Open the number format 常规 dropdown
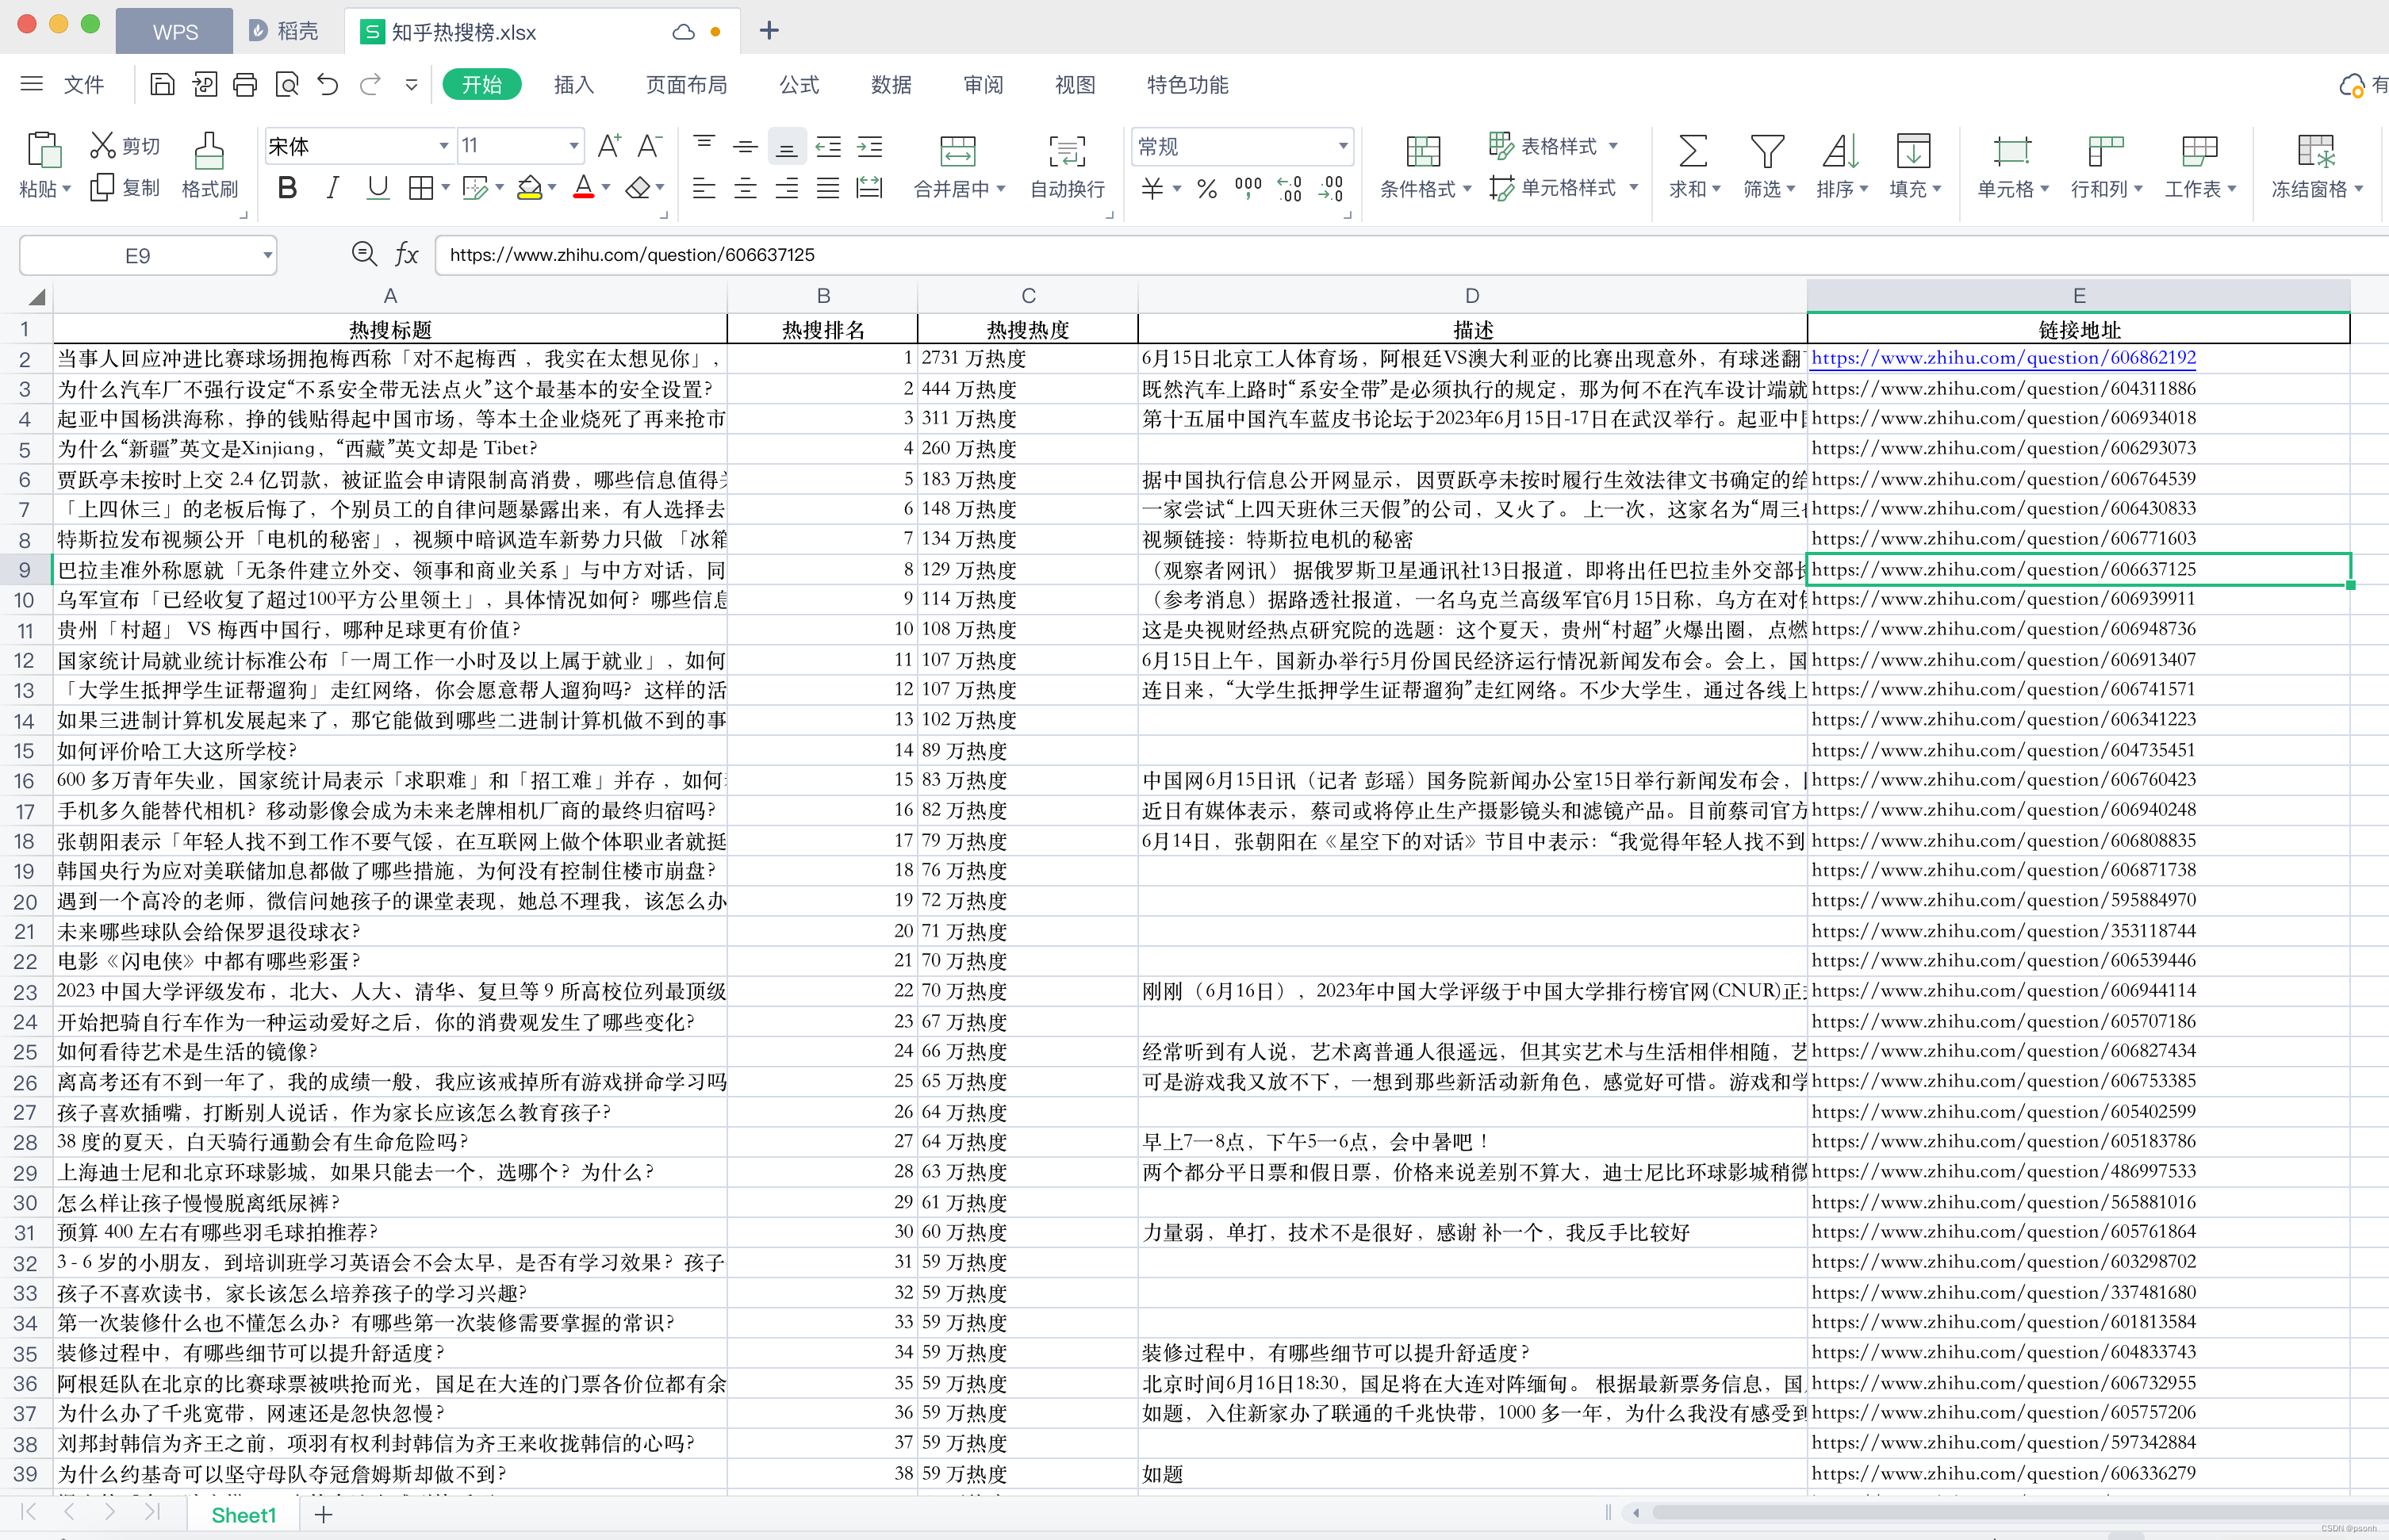This screenshot has width=2389, height=1540. pyautogui.click(x=1343, y=146)
